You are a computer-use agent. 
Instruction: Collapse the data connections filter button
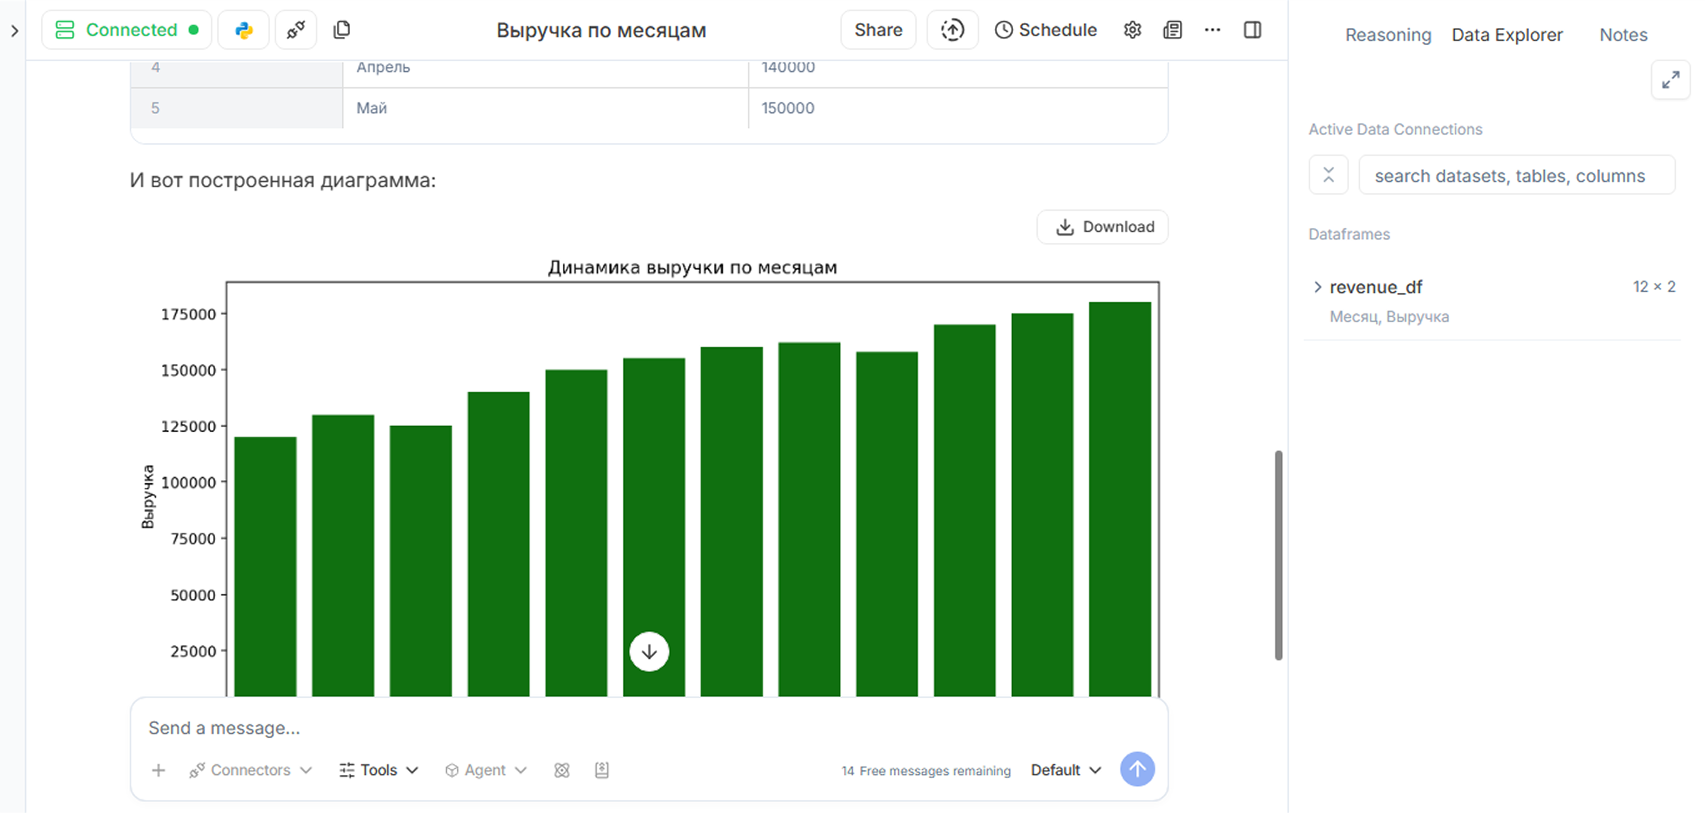point(1328,175)
